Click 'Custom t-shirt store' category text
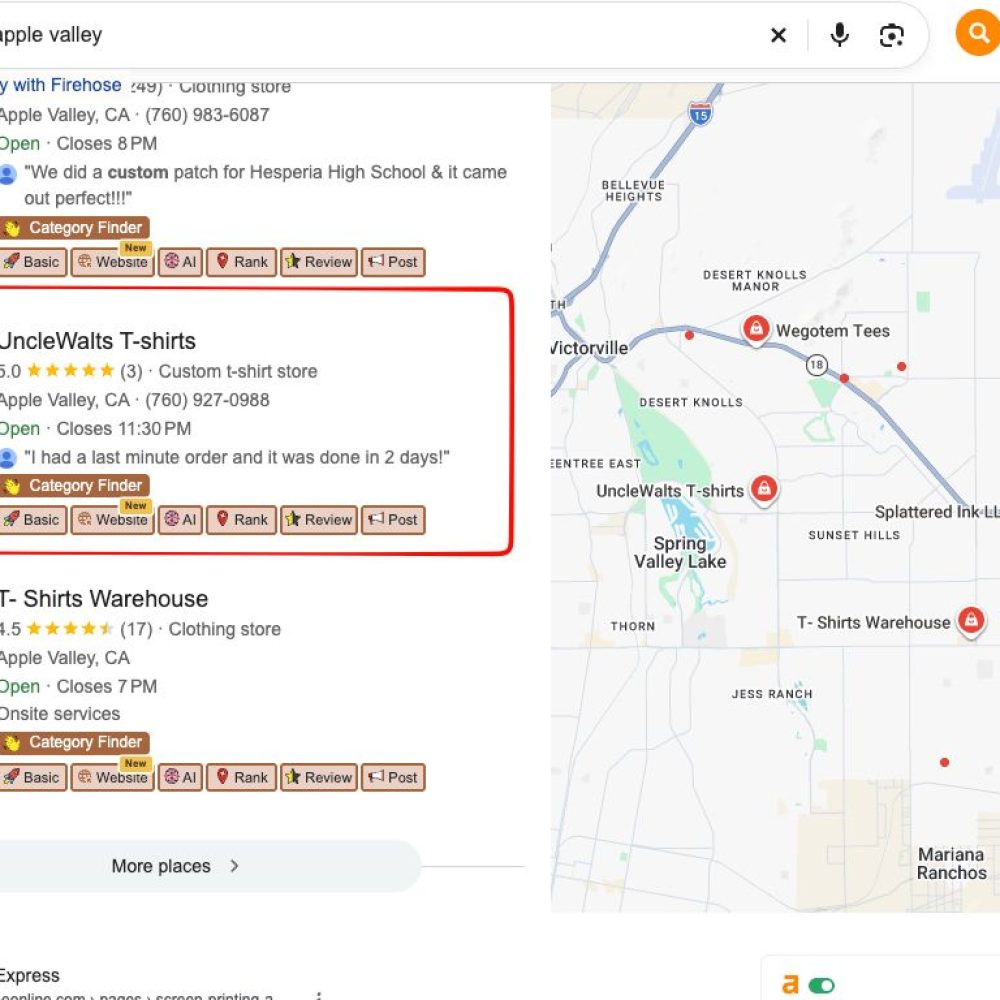The width and height of the screenshot is (1000, 1000). click(238, 371)
